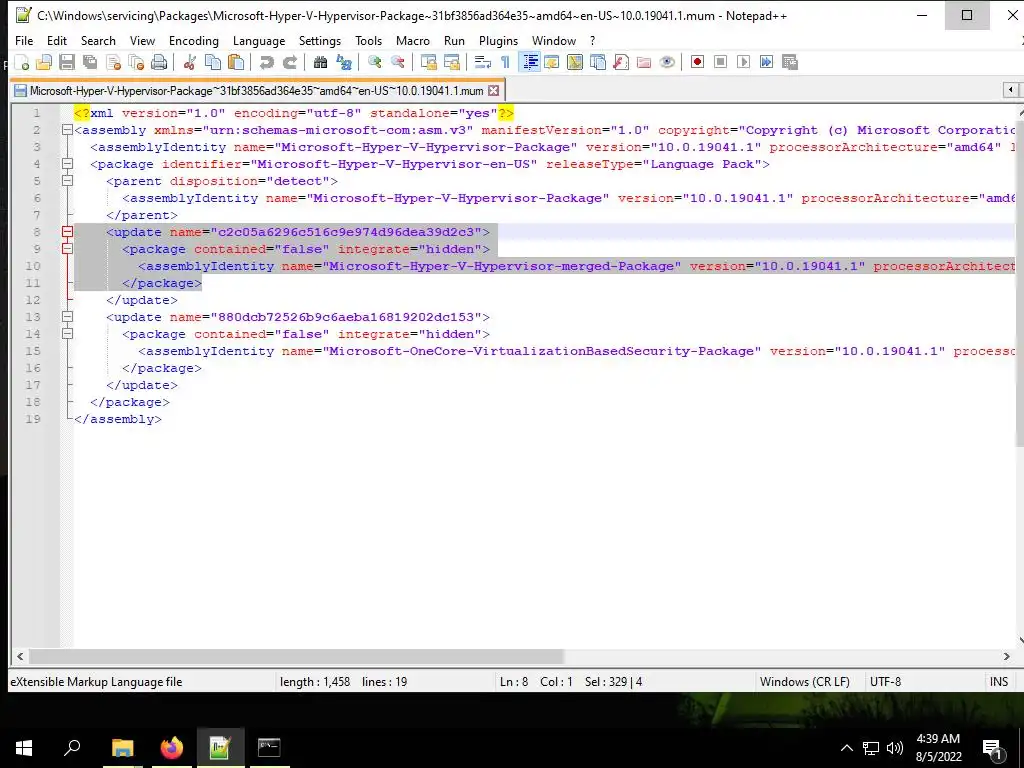1024x768 pixels.
Task: Open the Language menu
Action: (259, 40)
